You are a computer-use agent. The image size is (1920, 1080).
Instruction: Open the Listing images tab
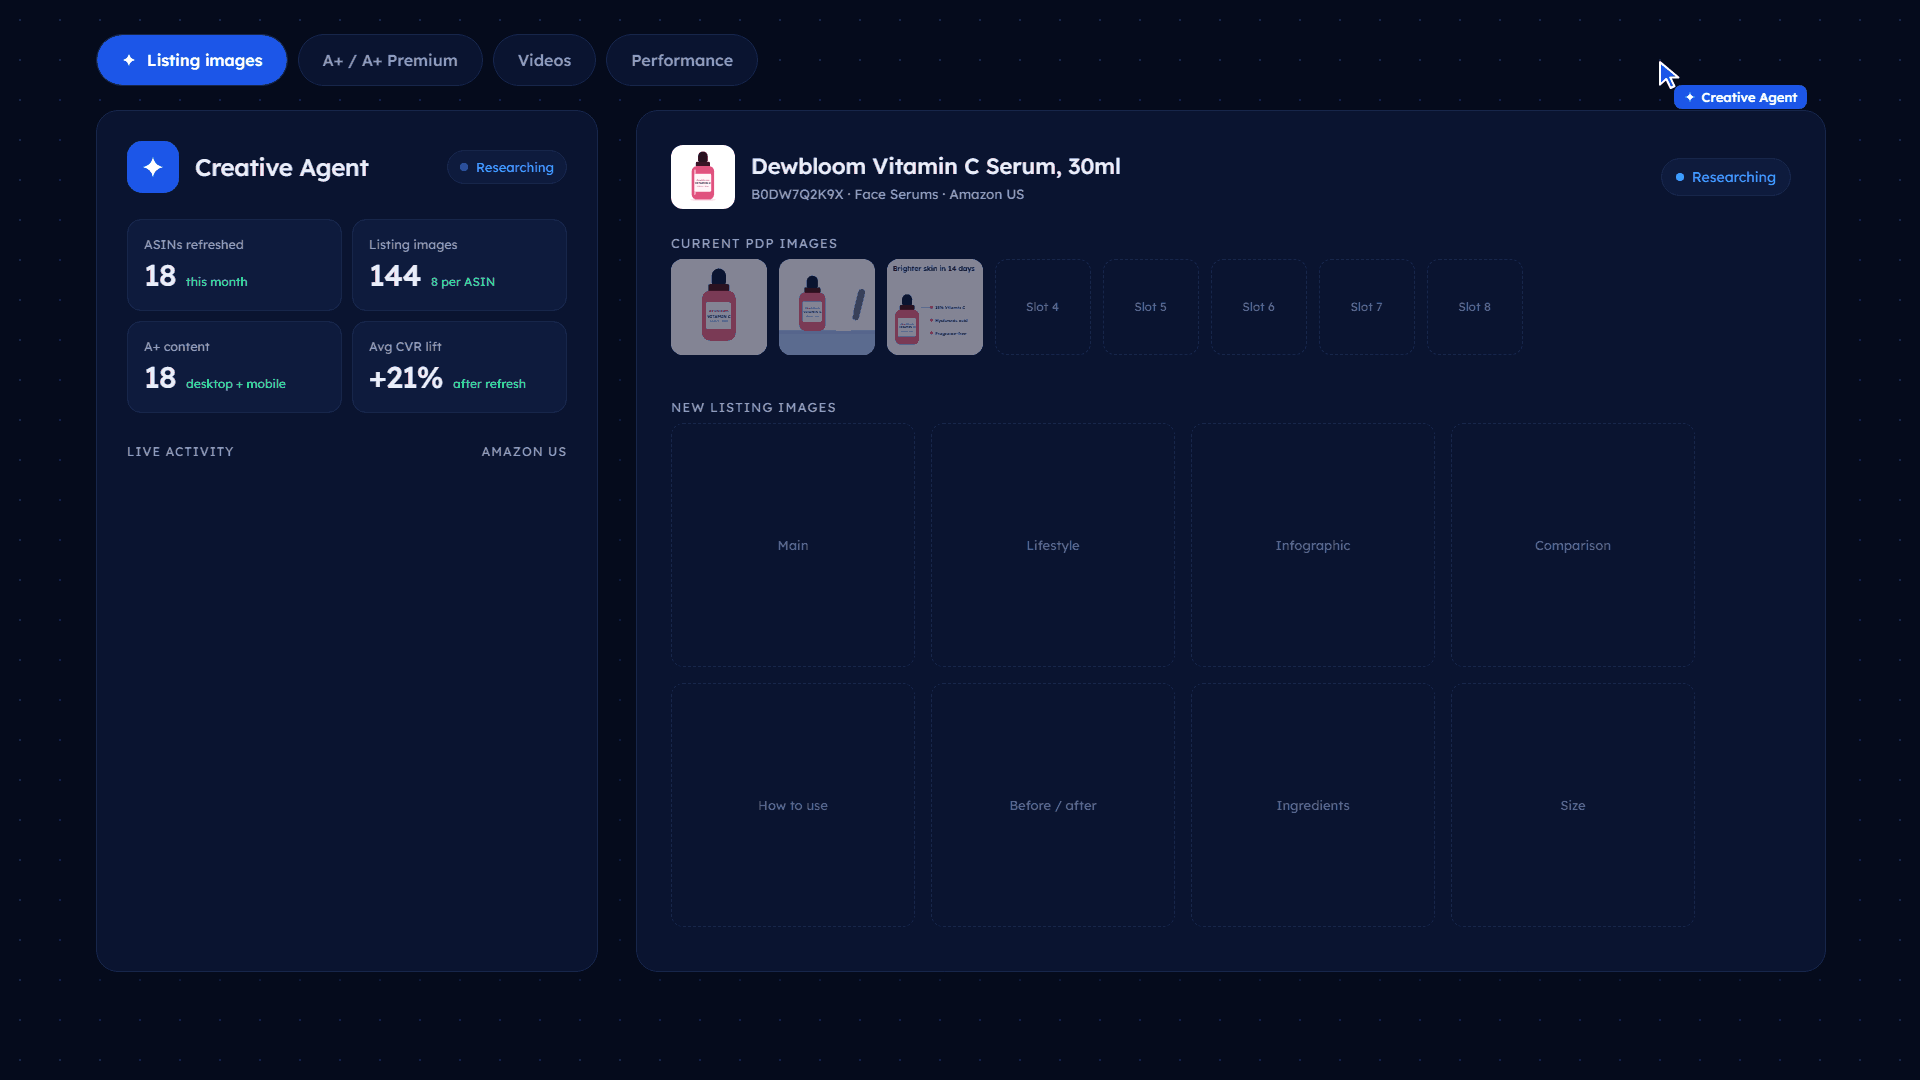[x=192, y=60]
